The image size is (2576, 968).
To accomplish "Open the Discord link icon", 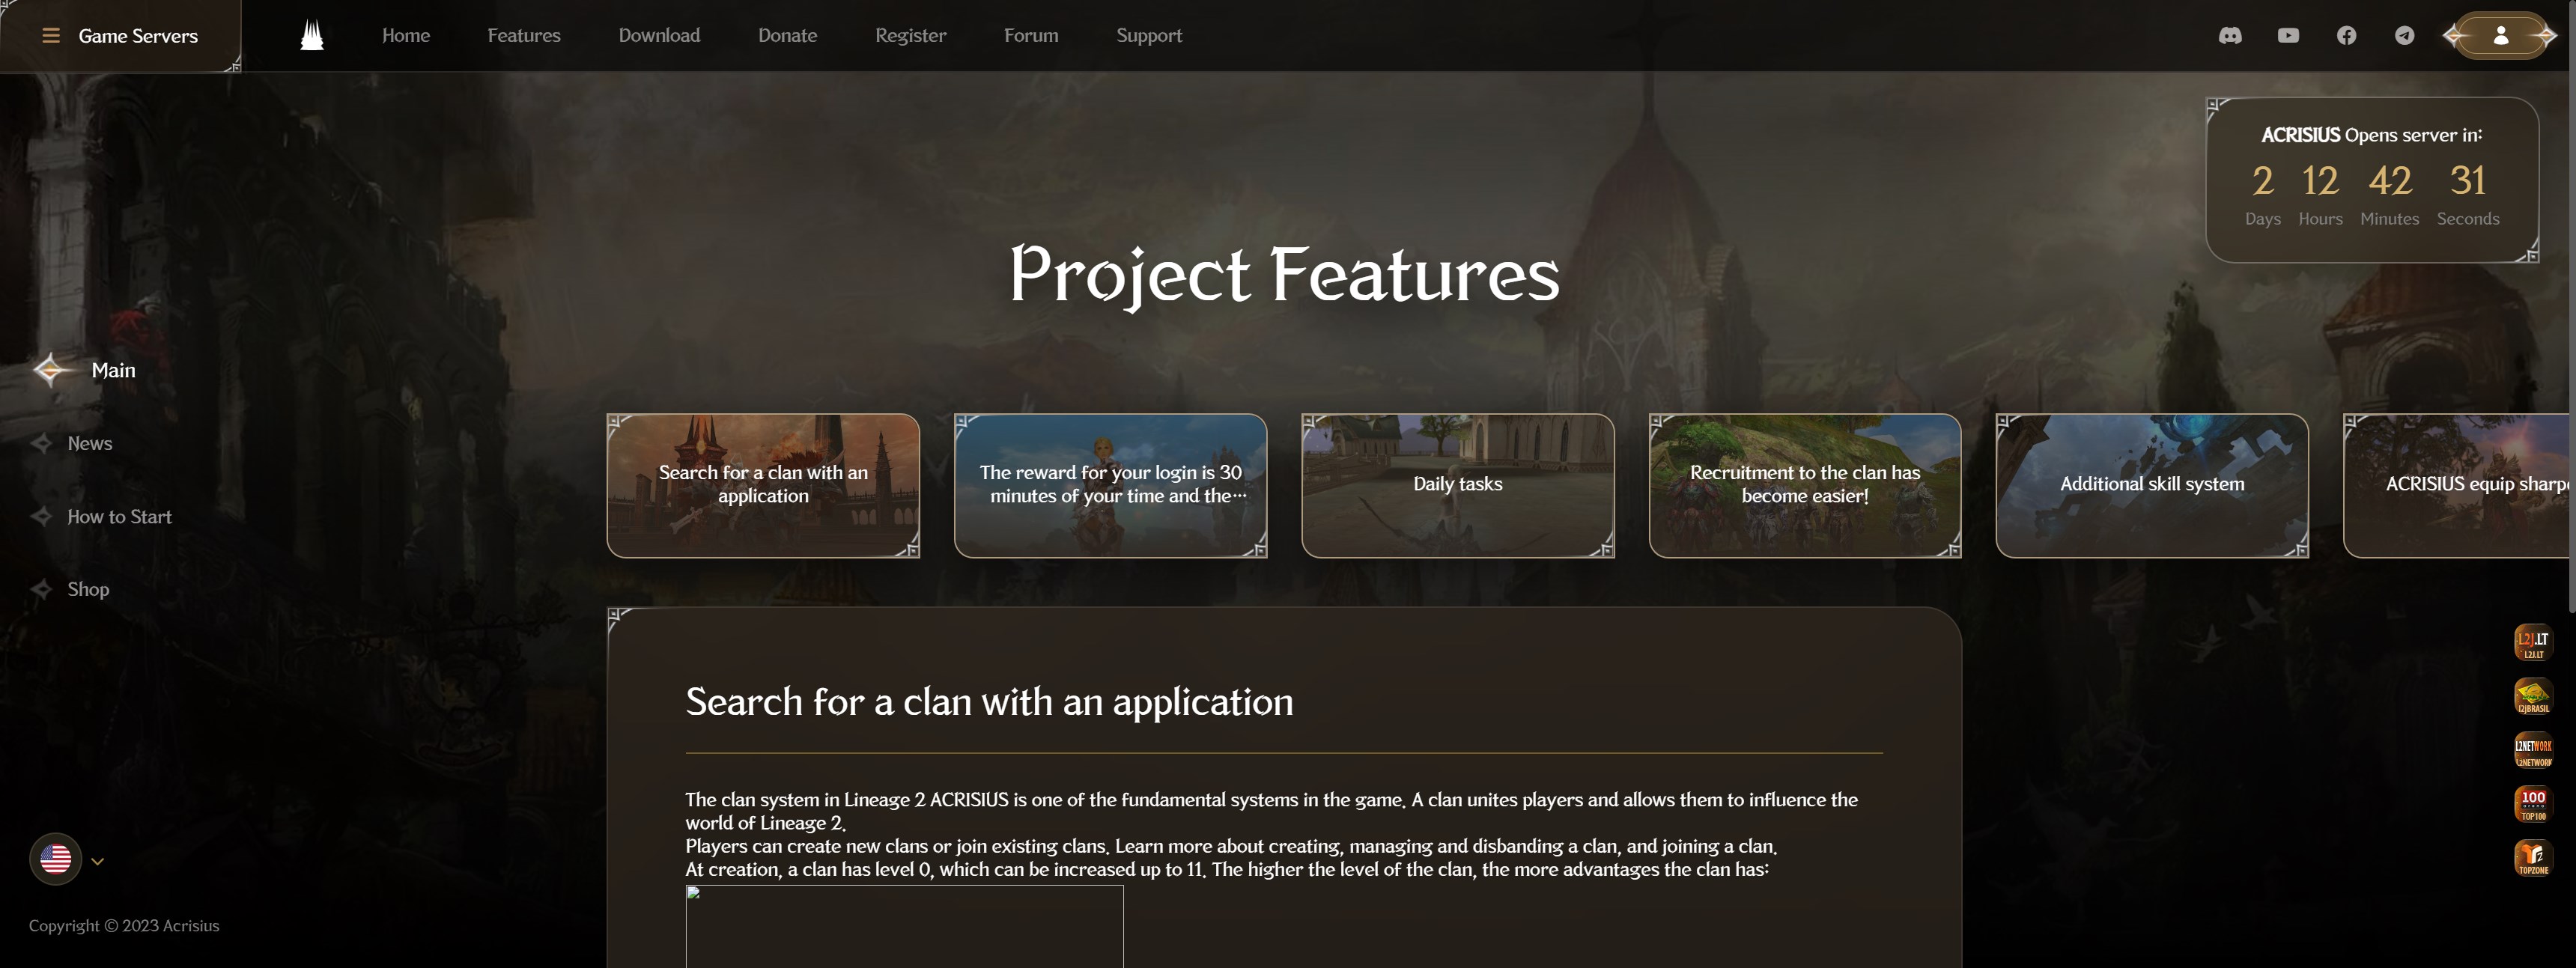I will point(2230,36).
